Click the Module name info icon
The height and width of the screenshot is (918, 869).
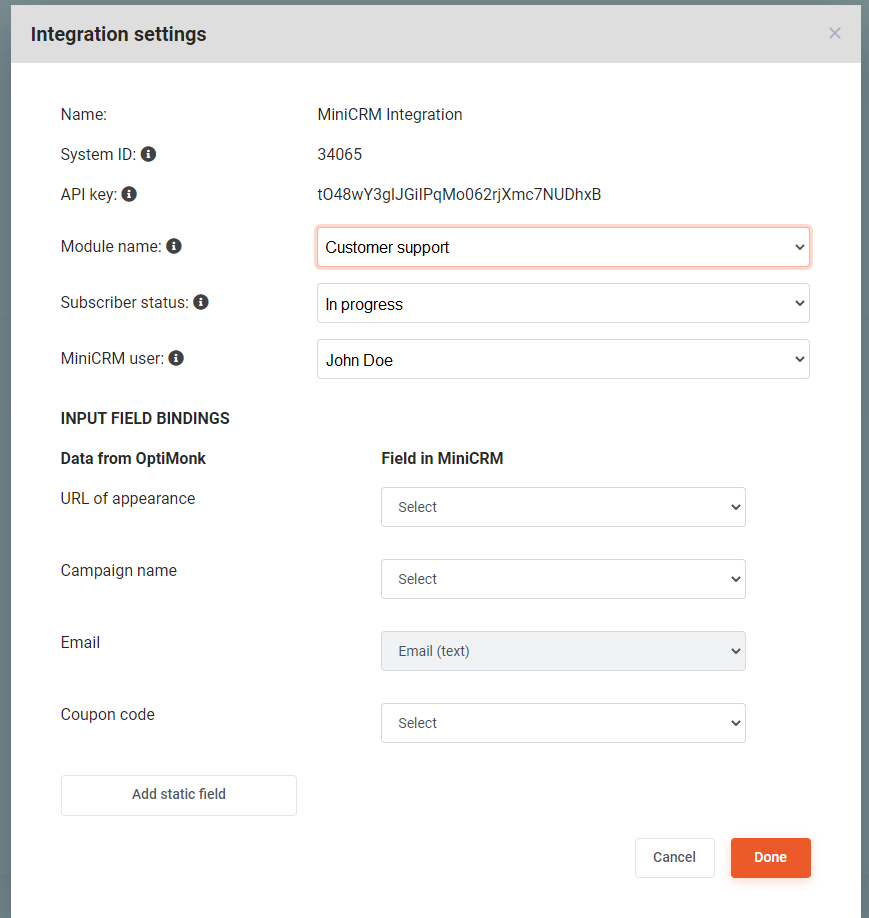click(x=174, y=246)
